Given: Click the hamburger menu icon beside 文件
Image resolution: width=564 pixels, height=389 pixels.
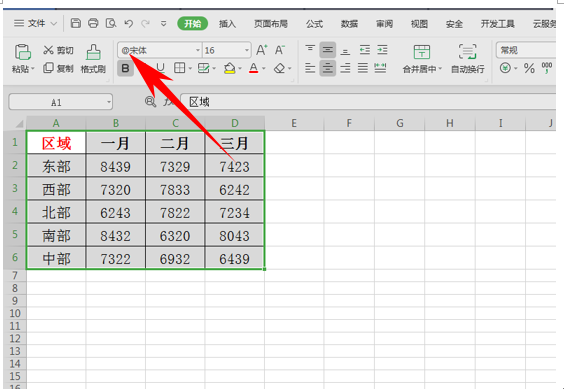Looking at the screenshot, I should click(19, 23).
